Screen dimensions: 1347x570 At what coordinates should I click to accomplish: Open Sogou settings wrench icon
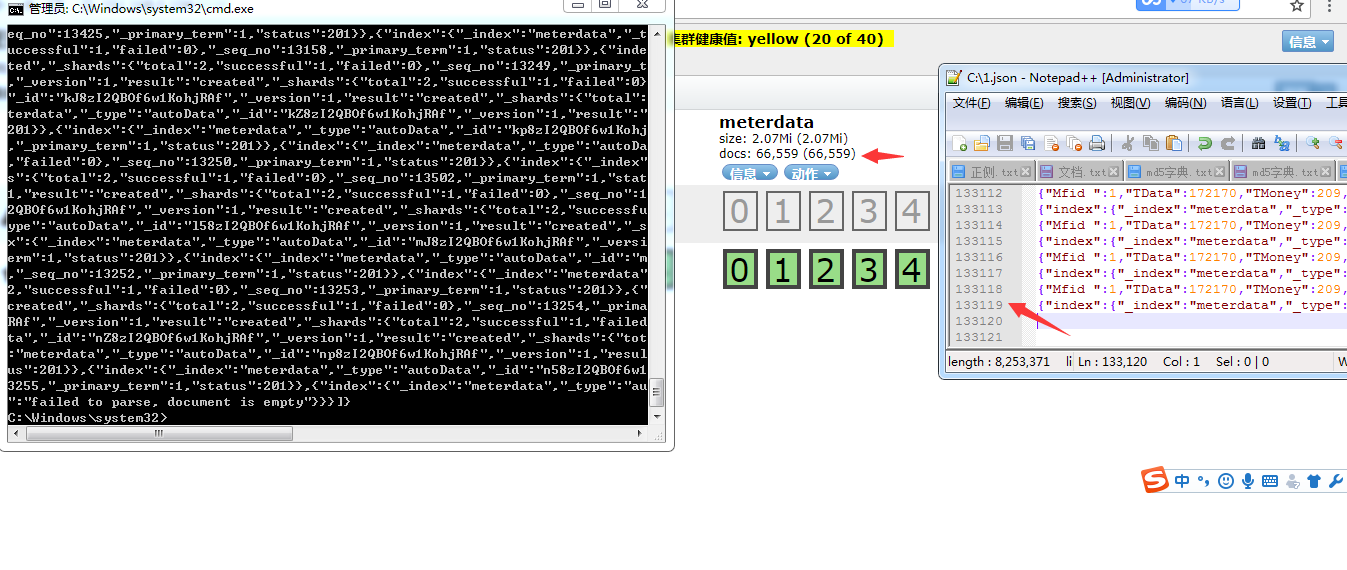pyautogui.click(x=1335, y=481)
